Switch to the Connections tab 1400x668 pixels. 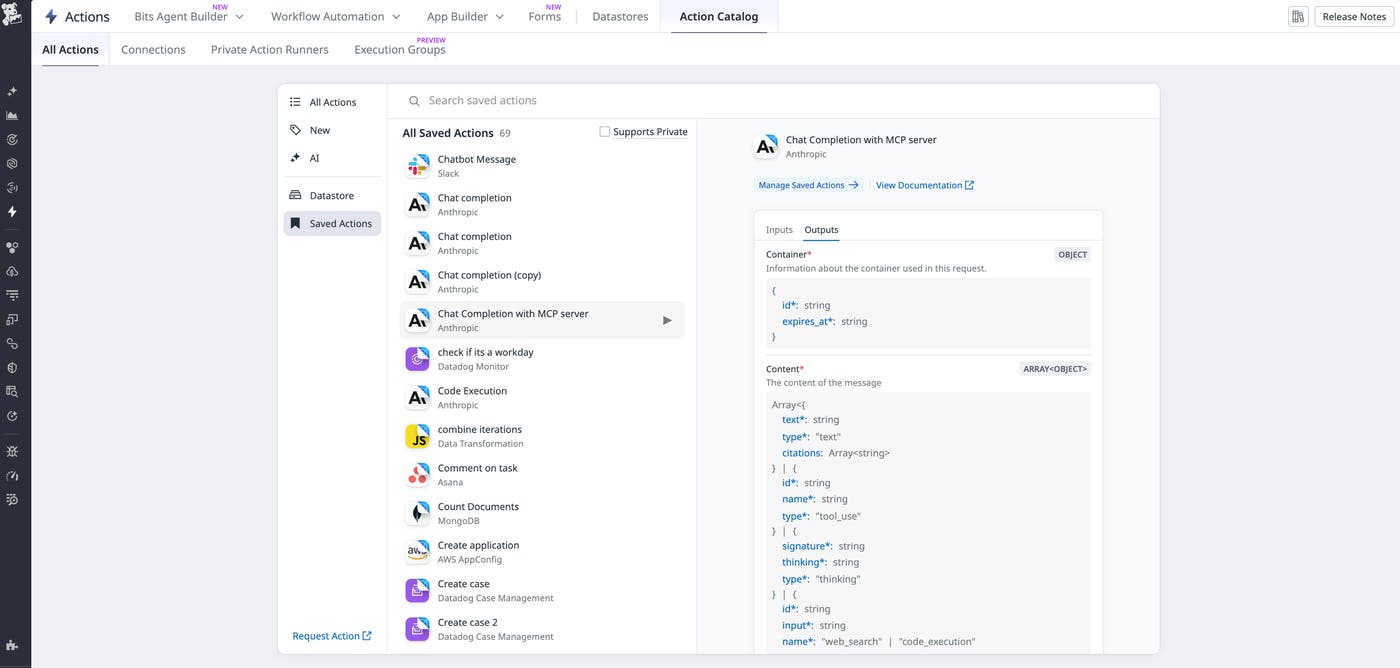(x=153, y=50)
